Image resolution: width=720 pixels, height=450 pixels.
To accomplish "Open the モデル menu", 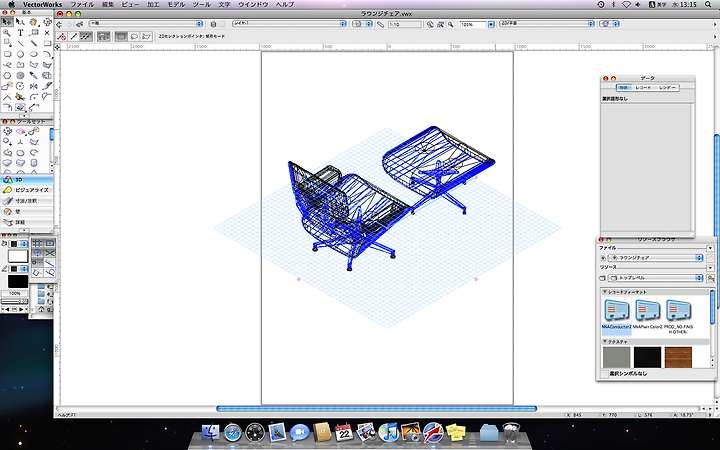I will tap(176, 4).
